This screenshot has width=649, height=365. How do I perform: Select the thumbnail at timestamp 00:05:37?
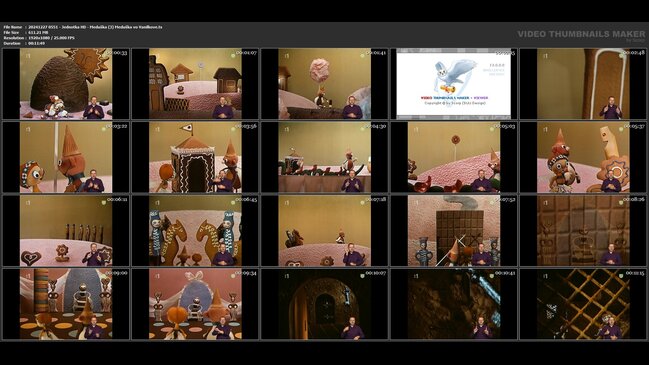pos(583,157)
